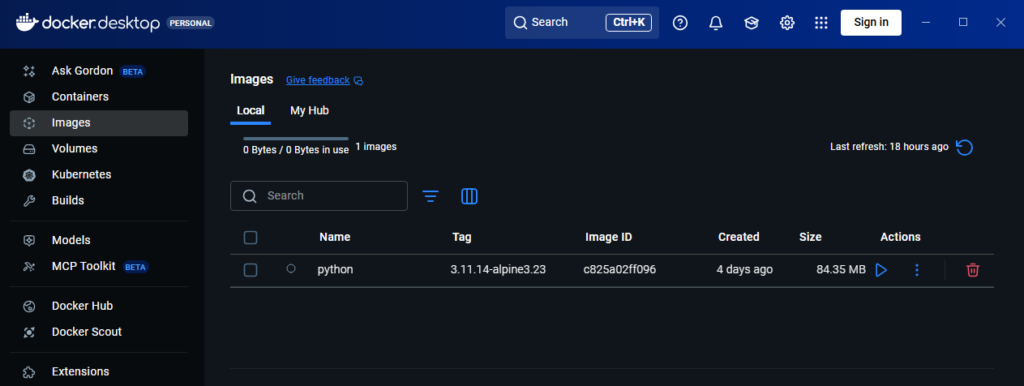Image resolution: width=1024 pixels, height=386 pixels.
Task: Select Images in the sidebar
Action: pyautogui.click(x=99, y=123)
